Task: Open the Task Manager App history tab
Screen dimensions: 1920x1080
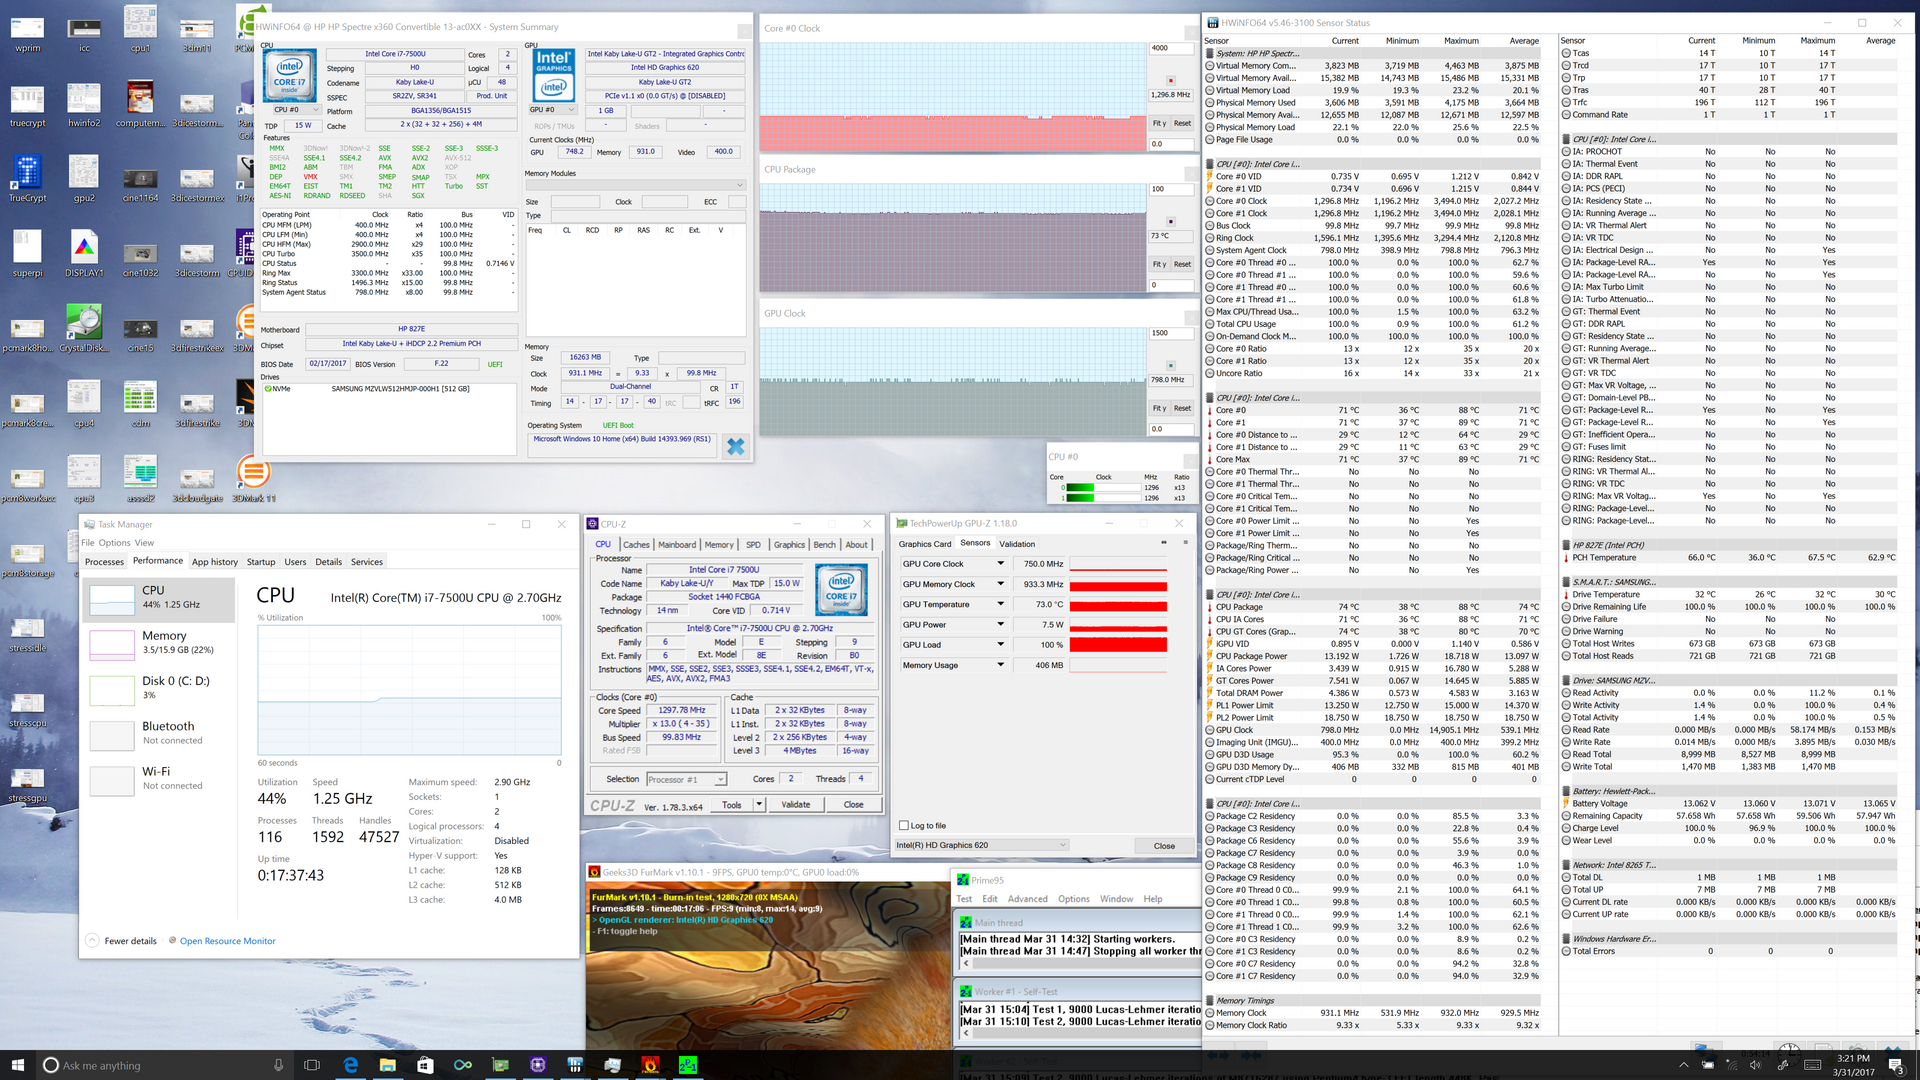Action: point(215,562)
